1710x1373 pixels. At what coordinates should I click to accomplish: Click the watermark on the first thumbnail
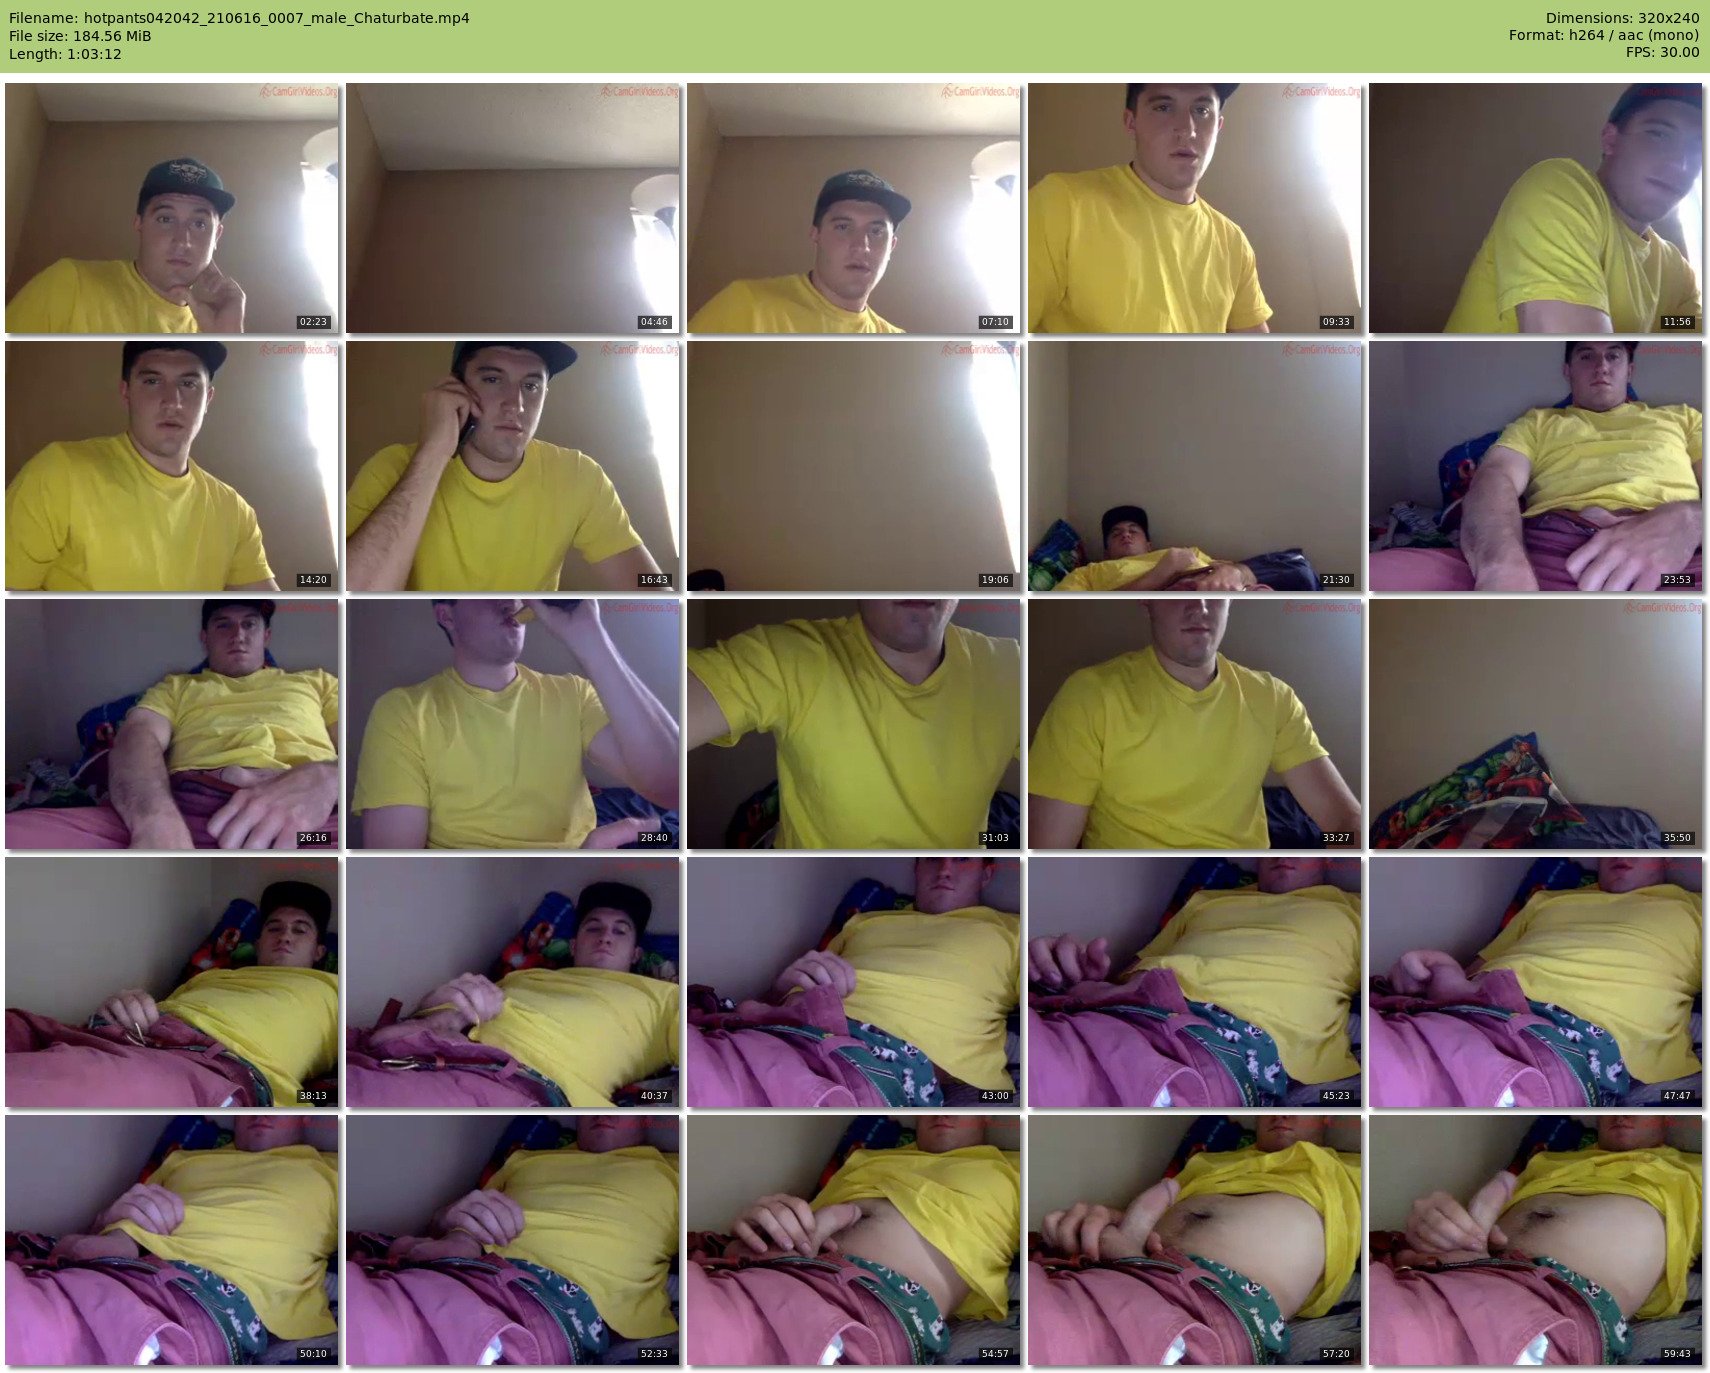[x=298, y=92]
